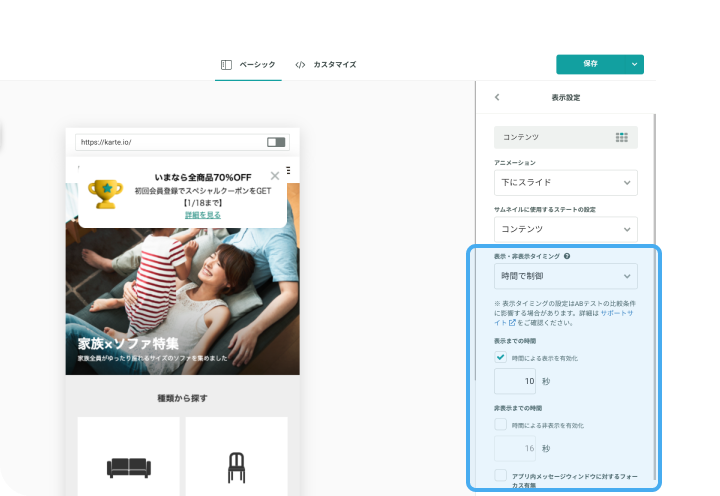Select the chair category icon
The width and height of the screenshot is (720, 496).
(236, 468)
